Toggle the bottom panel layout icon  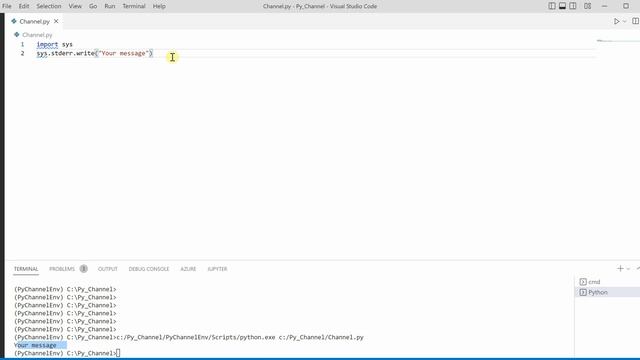click(562, 6)
